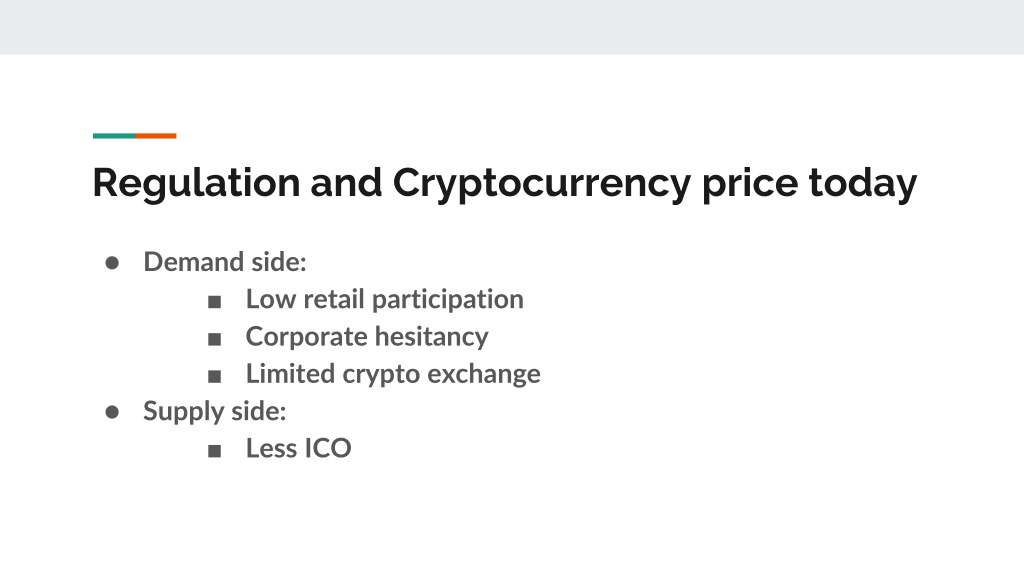Image resolution: width=1024 pixels, height=576 pixels.
Task: Select the Supply side: bullet text
Action: point(215,411)
